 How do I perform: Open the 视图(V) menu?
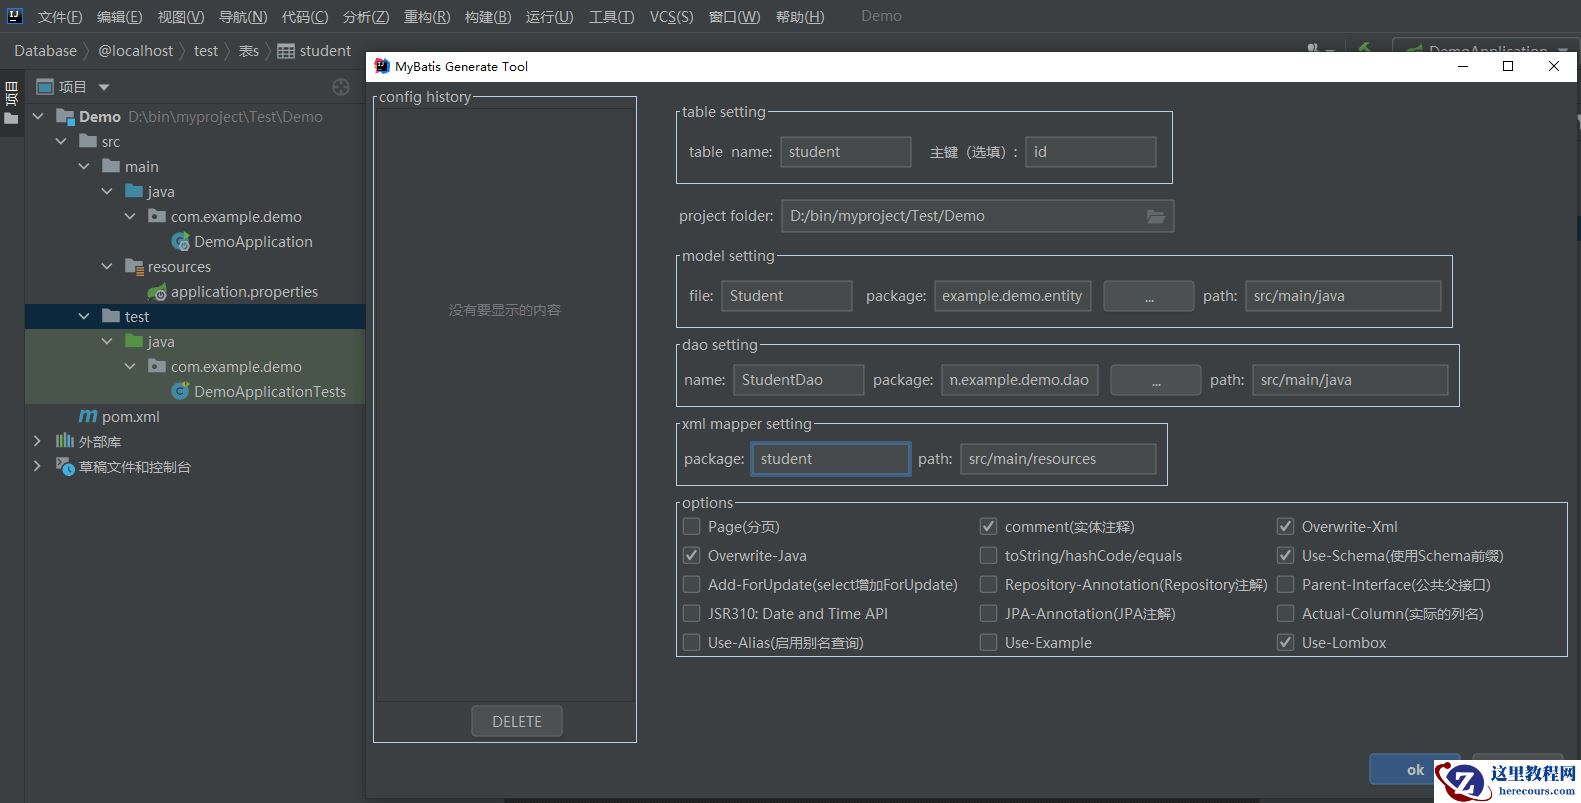click(x=181, y=16)
